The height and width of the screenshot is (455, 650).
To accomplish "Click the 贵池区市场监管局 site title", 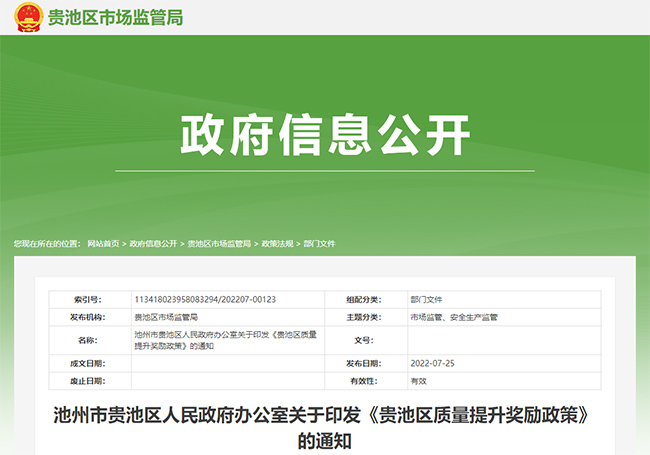I will (115, 18).
